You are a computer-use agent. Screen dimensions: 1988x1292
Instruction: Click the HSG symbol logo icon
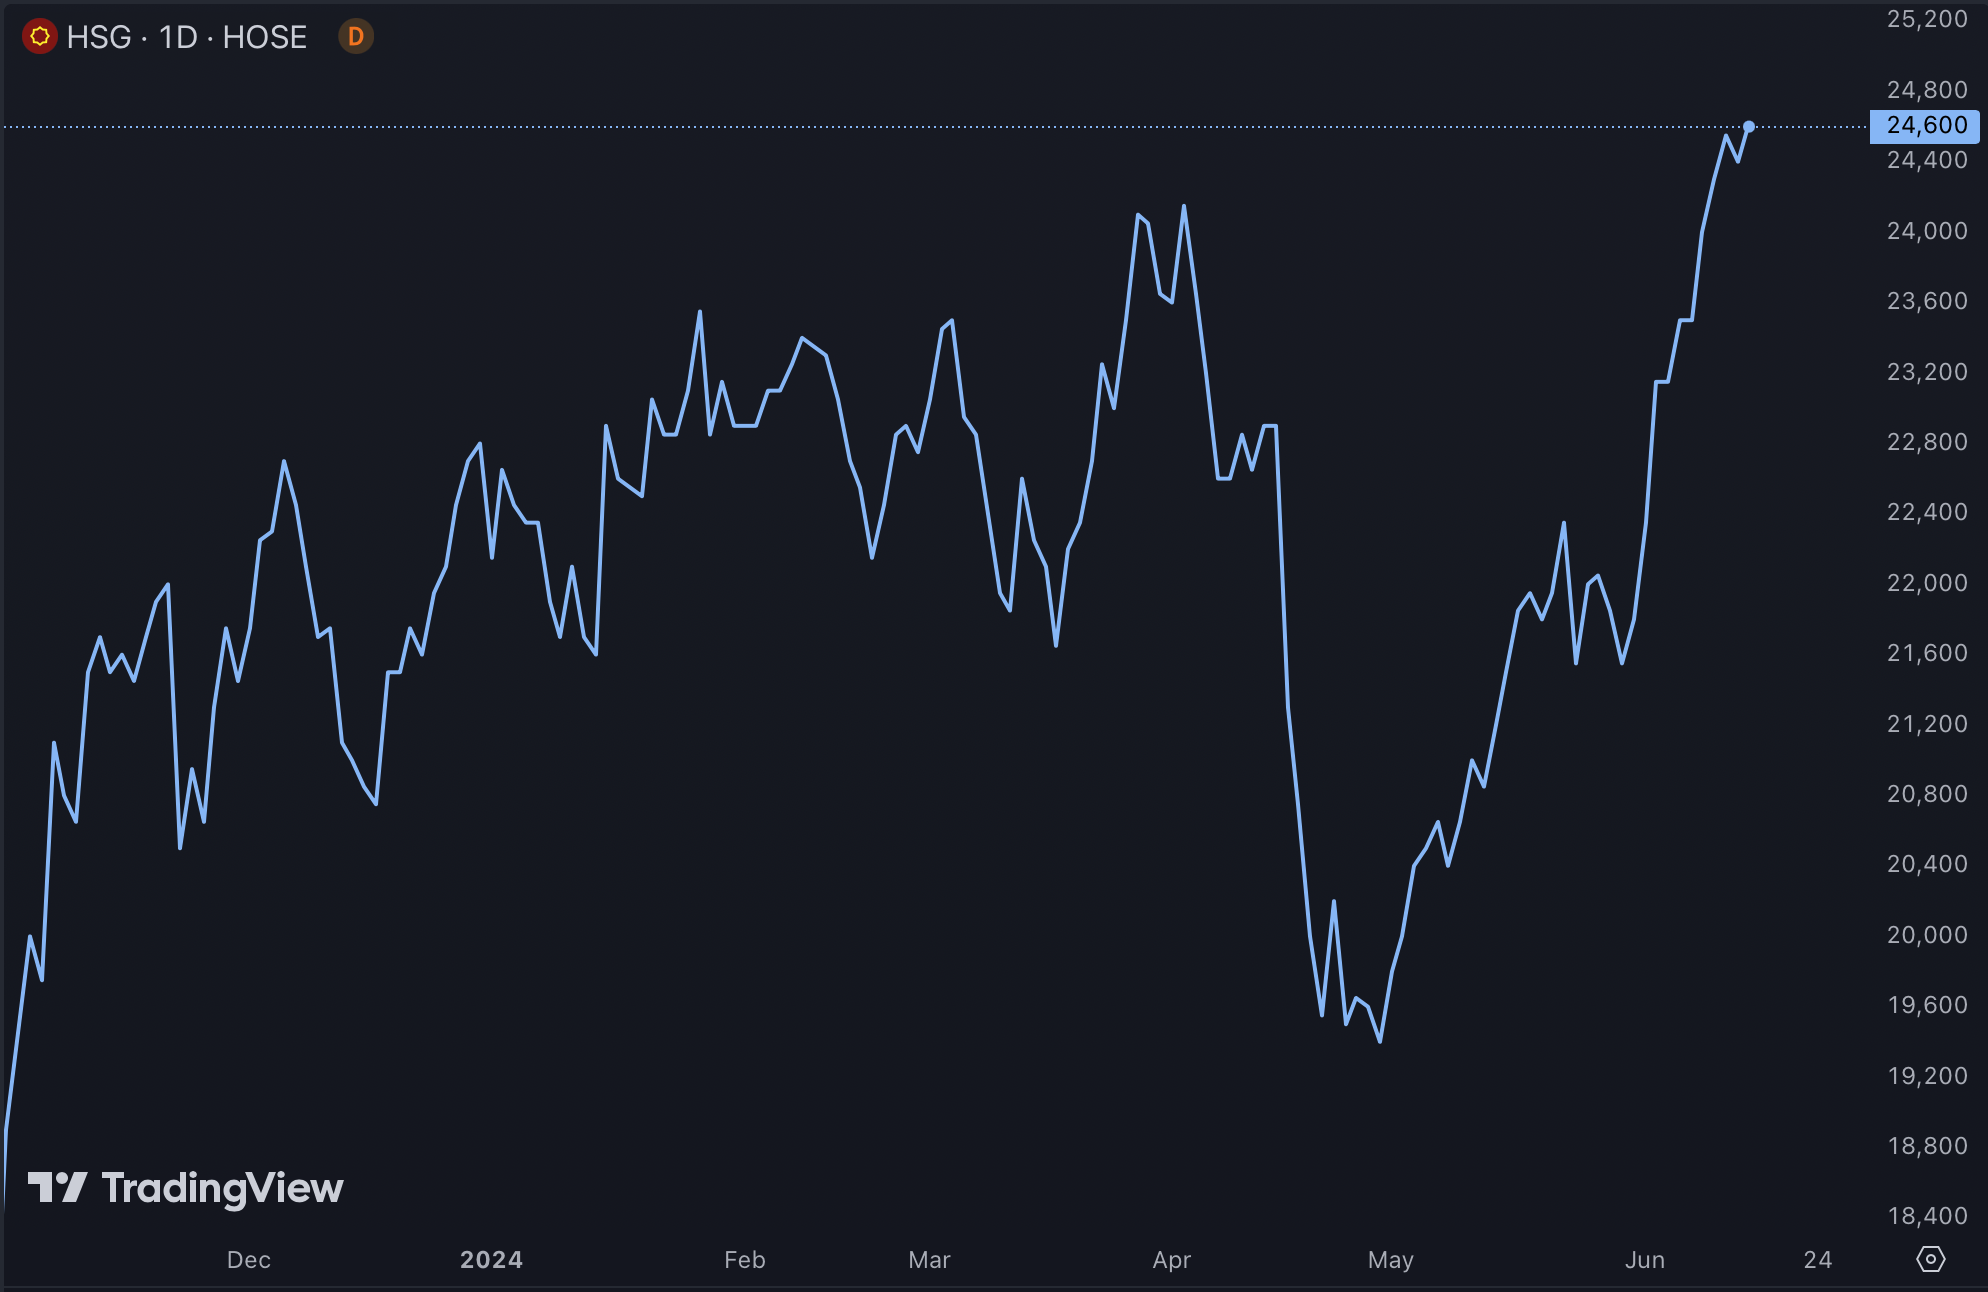tap(40, 37)
